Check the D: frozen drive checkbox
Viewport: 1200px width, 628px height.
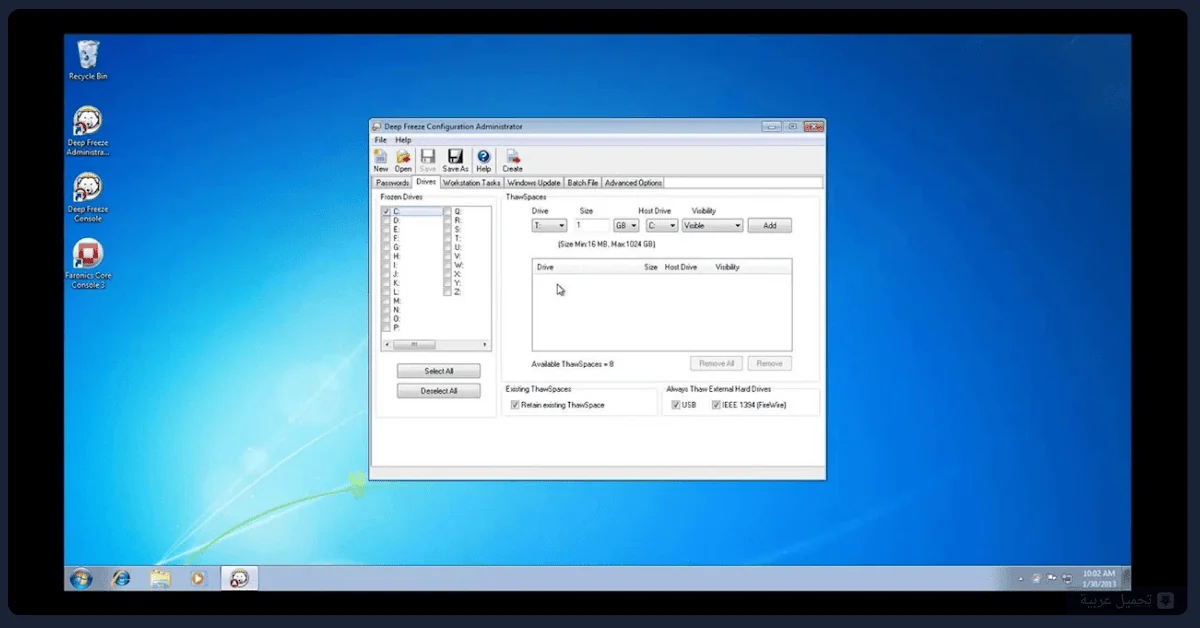[386, 220]
